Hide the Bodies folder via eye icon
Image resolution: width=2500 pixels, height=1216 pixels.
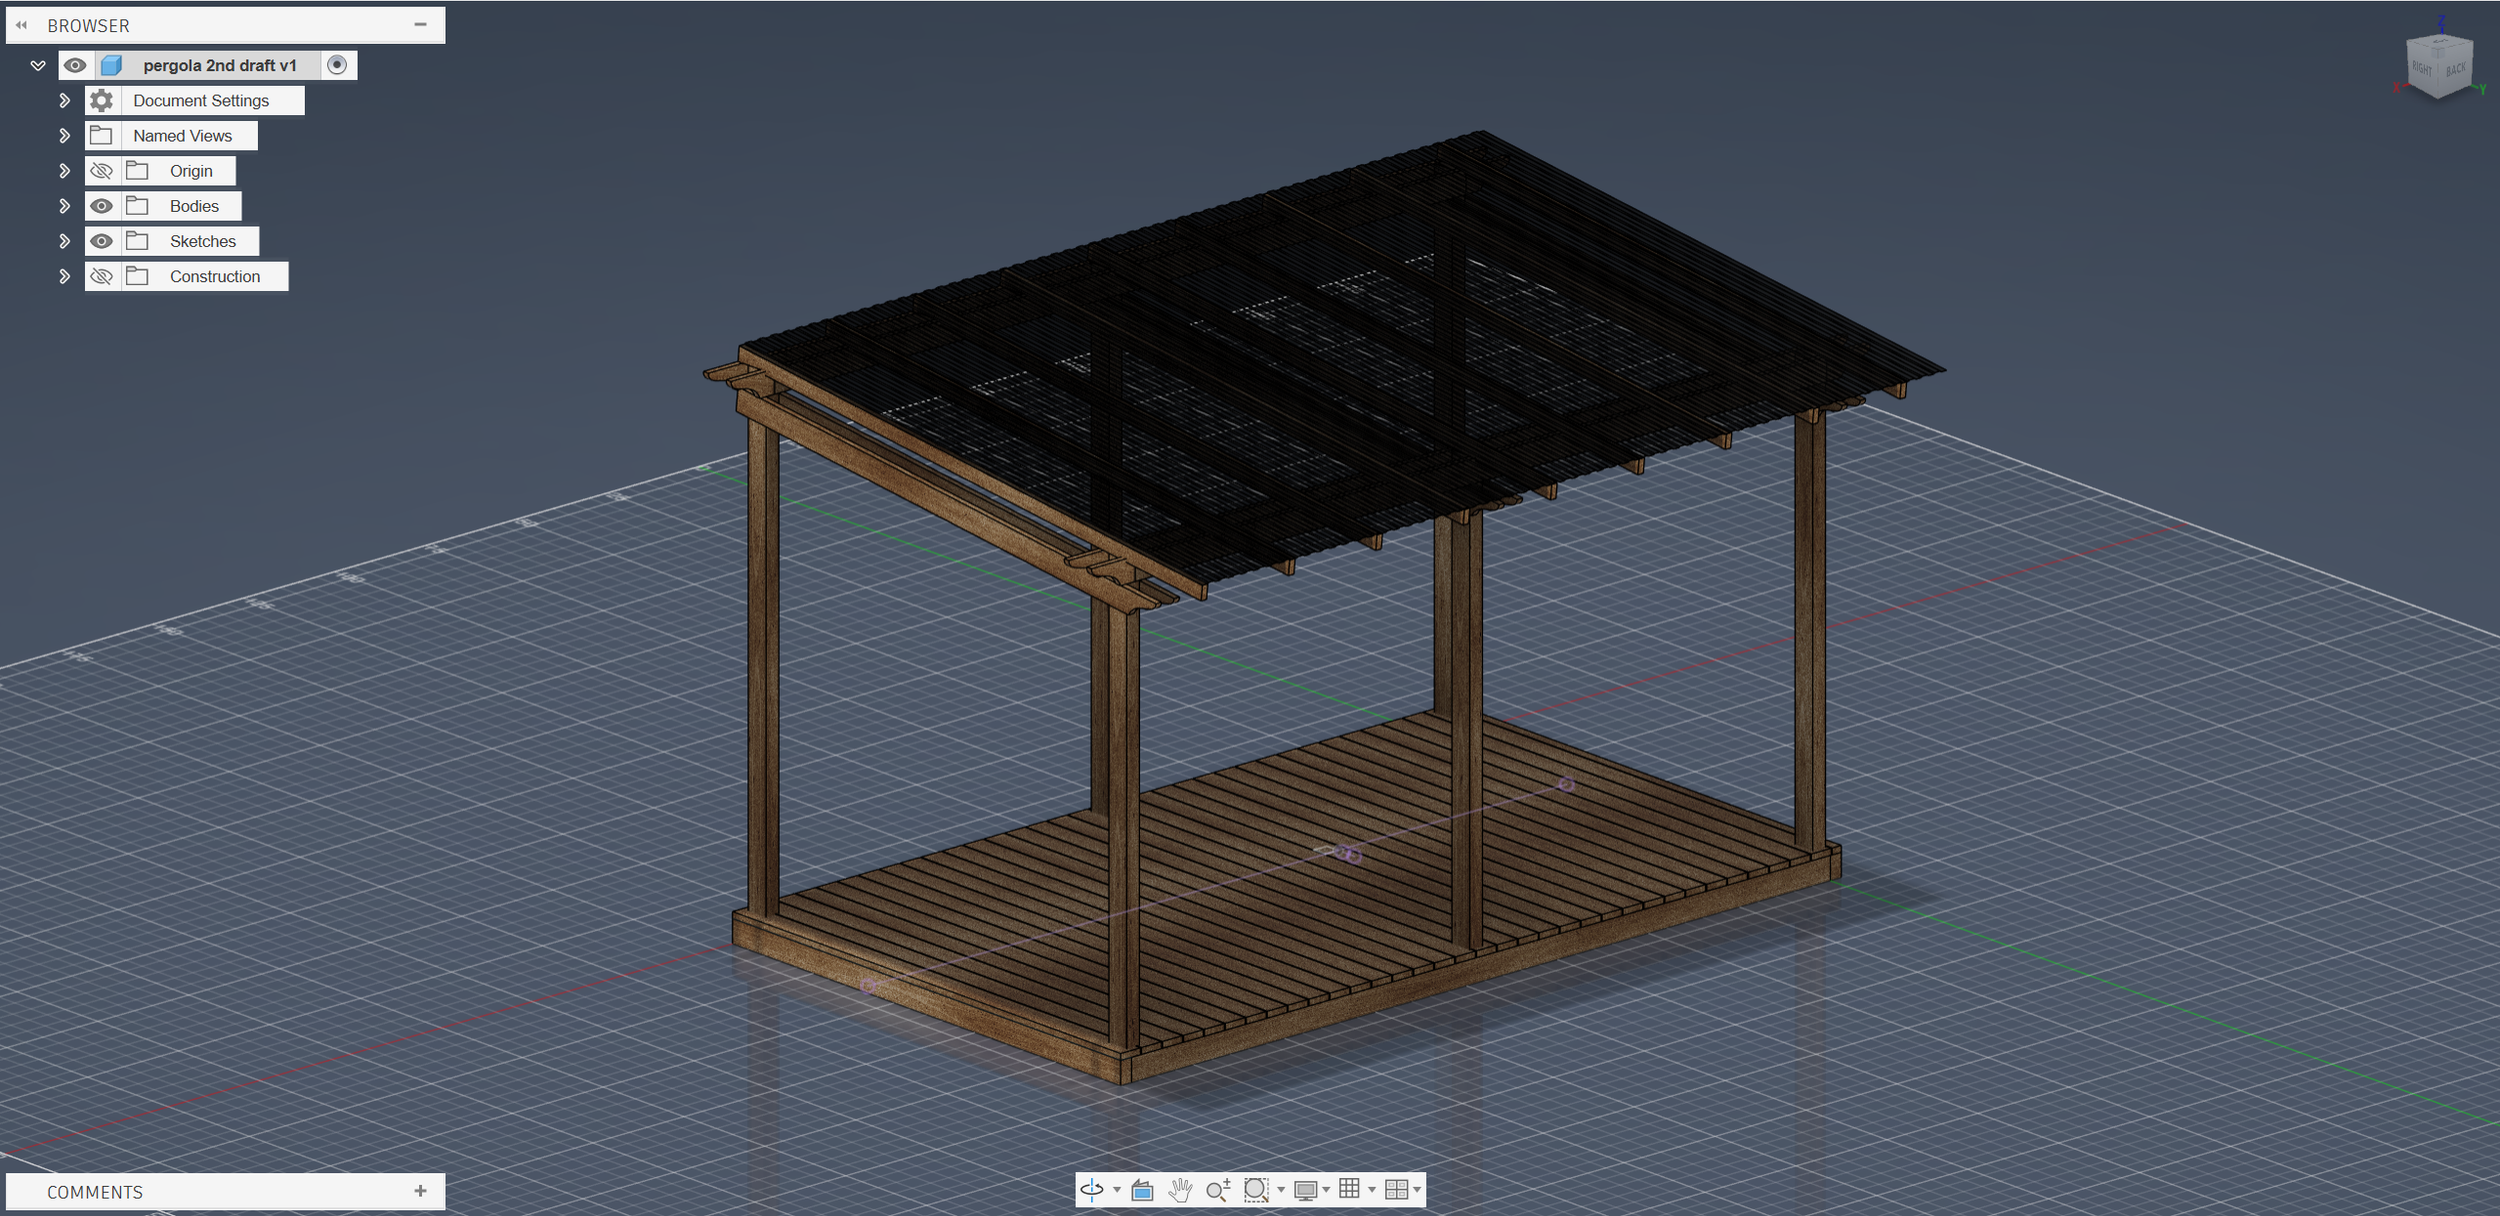[101, 206]
